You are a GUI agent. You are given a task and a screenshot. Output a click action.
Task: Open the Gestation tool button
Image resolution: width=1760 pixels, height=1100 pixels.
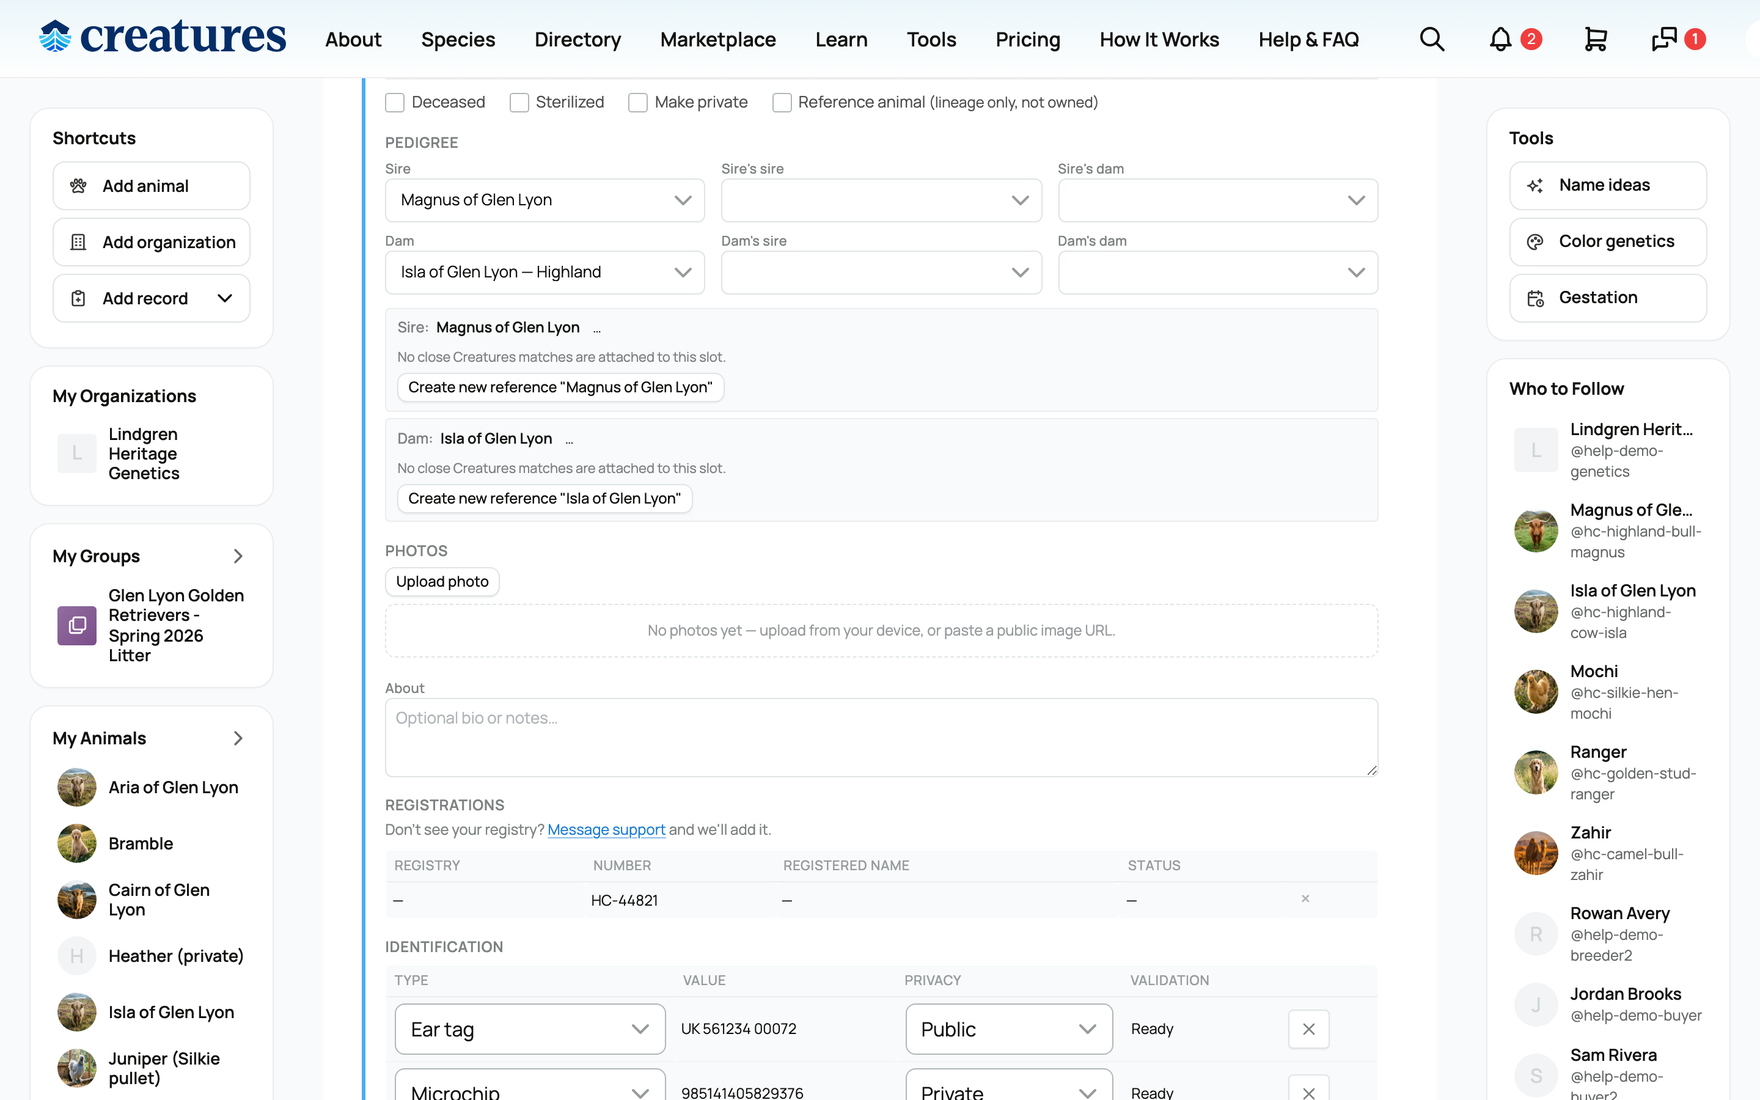pyautogui.click(x=1607, y=297)
